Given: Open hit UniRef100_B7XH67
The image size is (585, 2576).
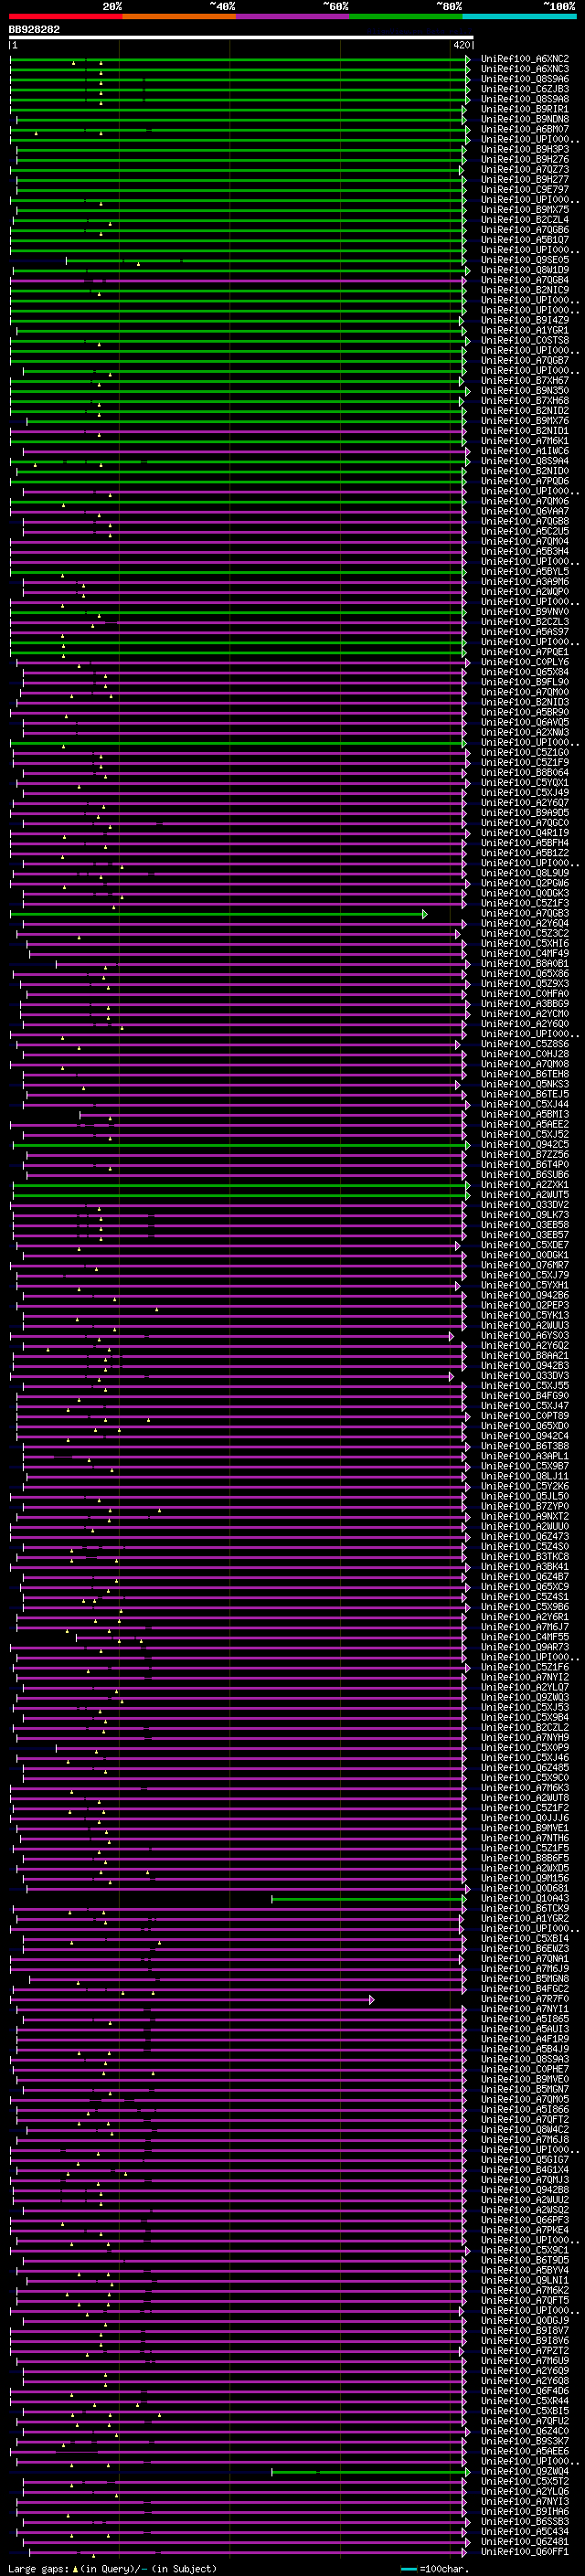Looking at the screenshot, I should coord(525,381).
